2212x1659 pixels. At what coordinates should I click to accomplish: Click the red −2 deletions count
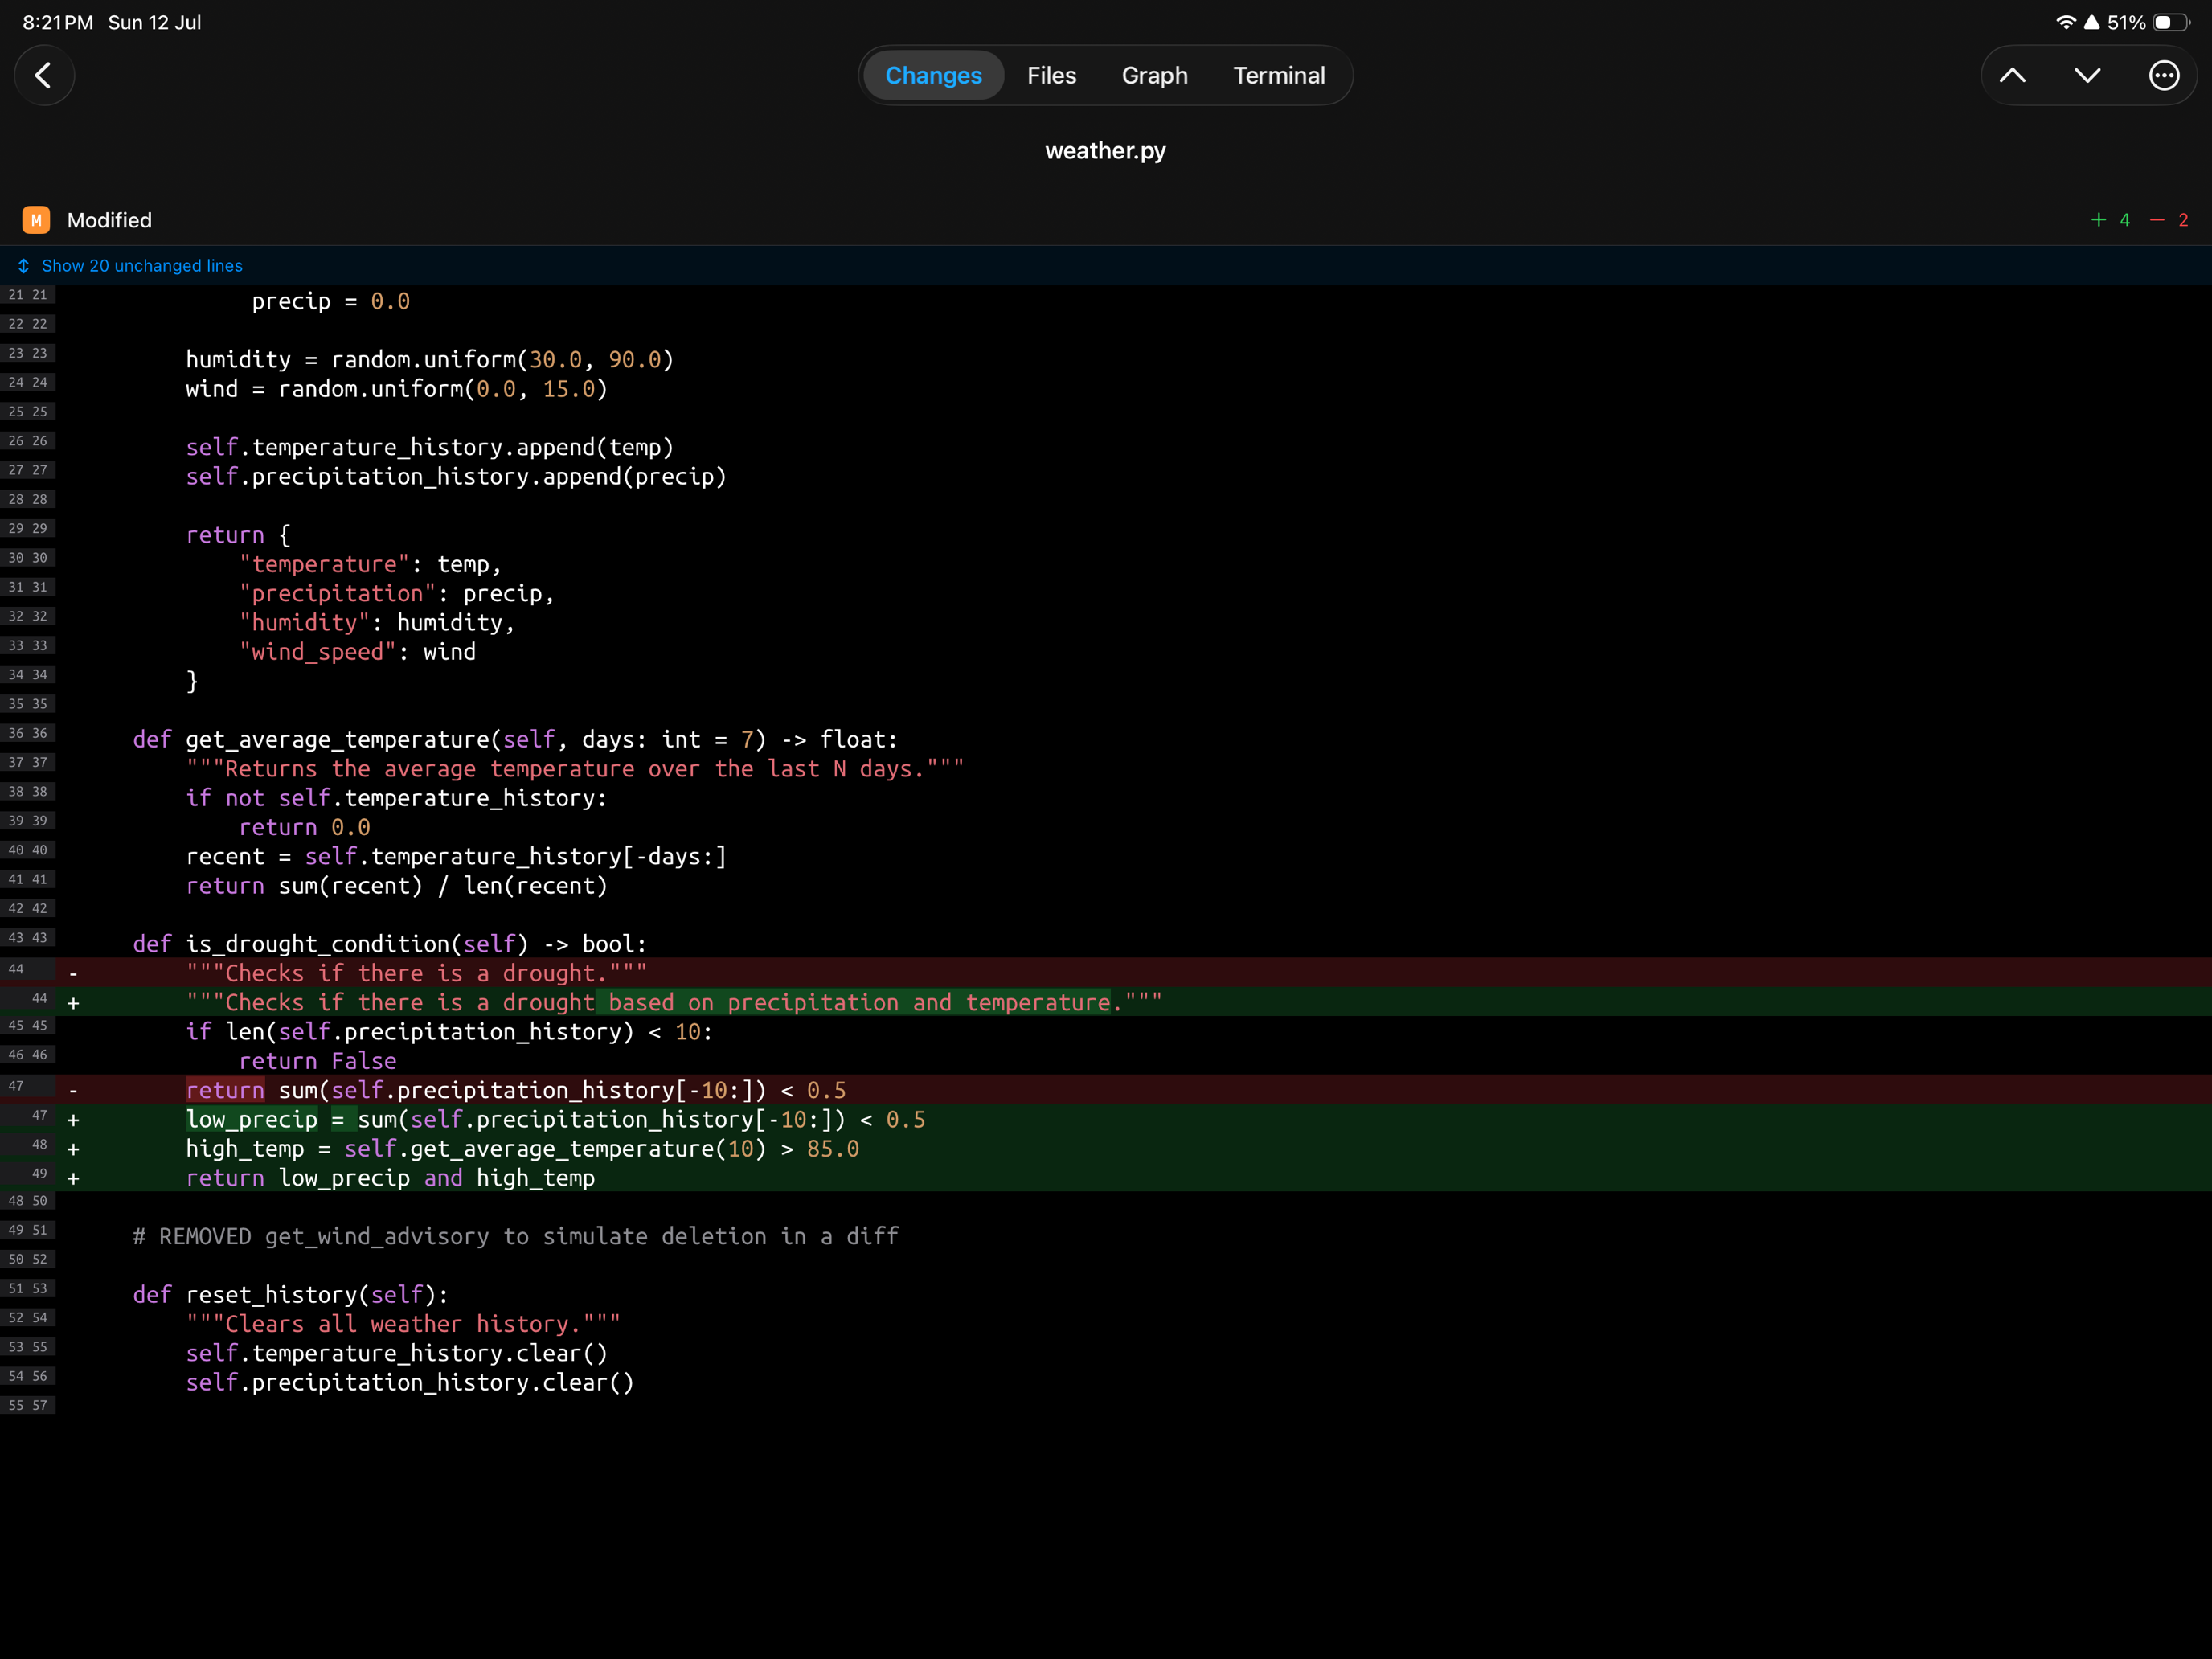point(2168,220)
